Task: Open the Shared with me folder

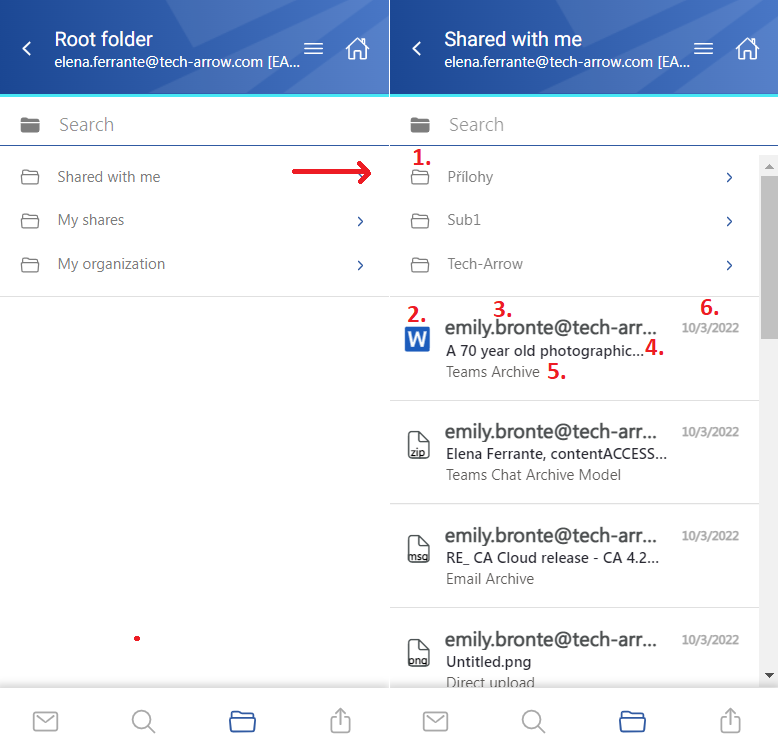Action: (x=194, y=177)
